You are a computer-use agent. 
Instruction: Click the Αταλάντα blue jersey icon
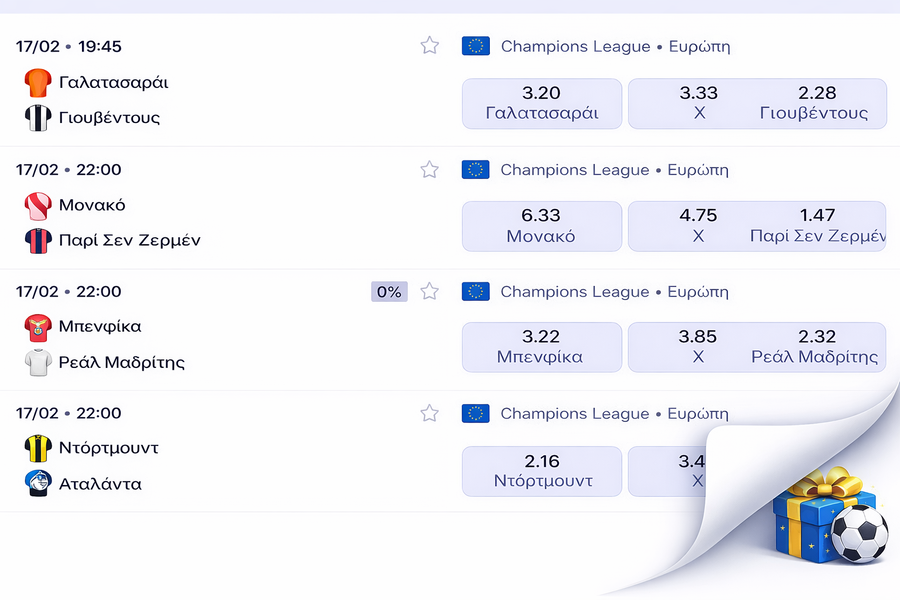[x=37, y=484]
